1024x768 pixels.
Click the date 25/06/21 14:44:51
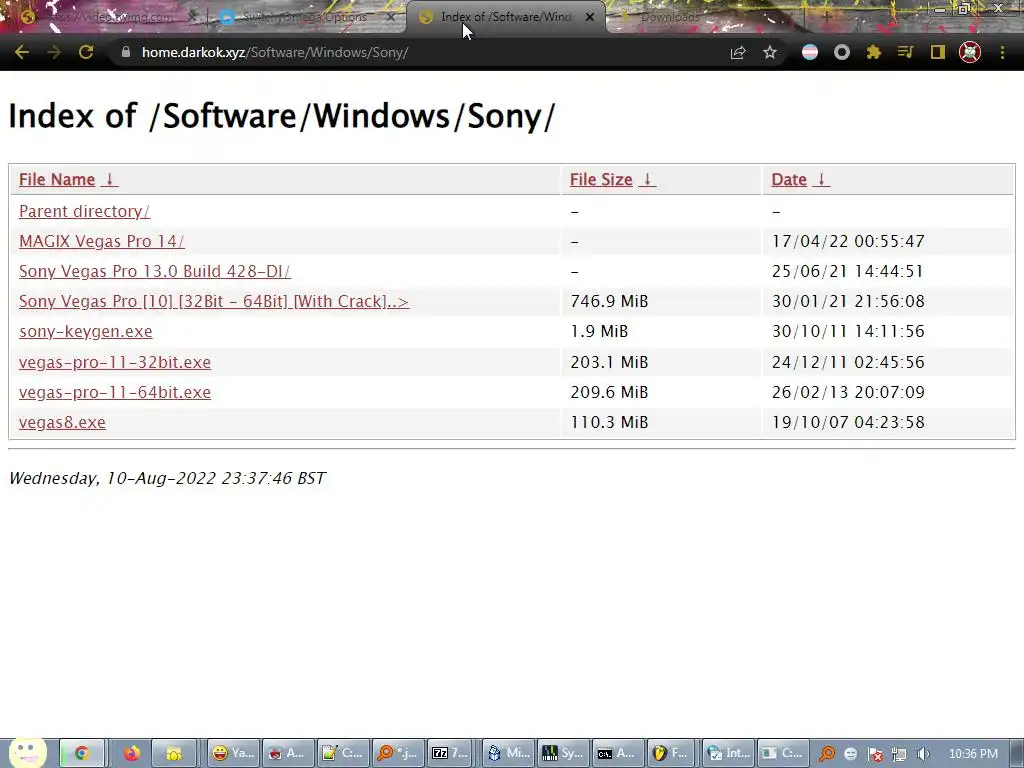pyautogui.click(x=848, y=271)
